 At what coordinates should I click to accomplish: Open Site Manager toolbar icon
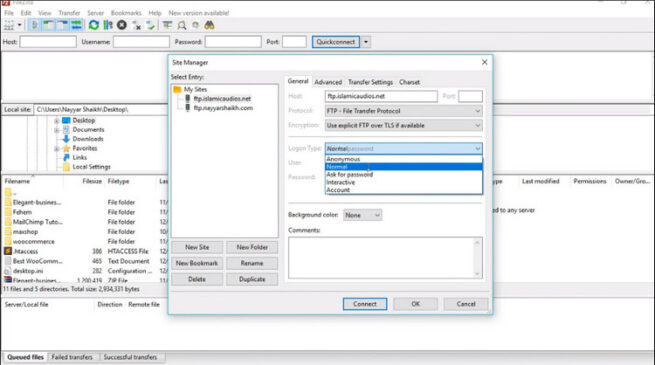[x=9, y=25]
